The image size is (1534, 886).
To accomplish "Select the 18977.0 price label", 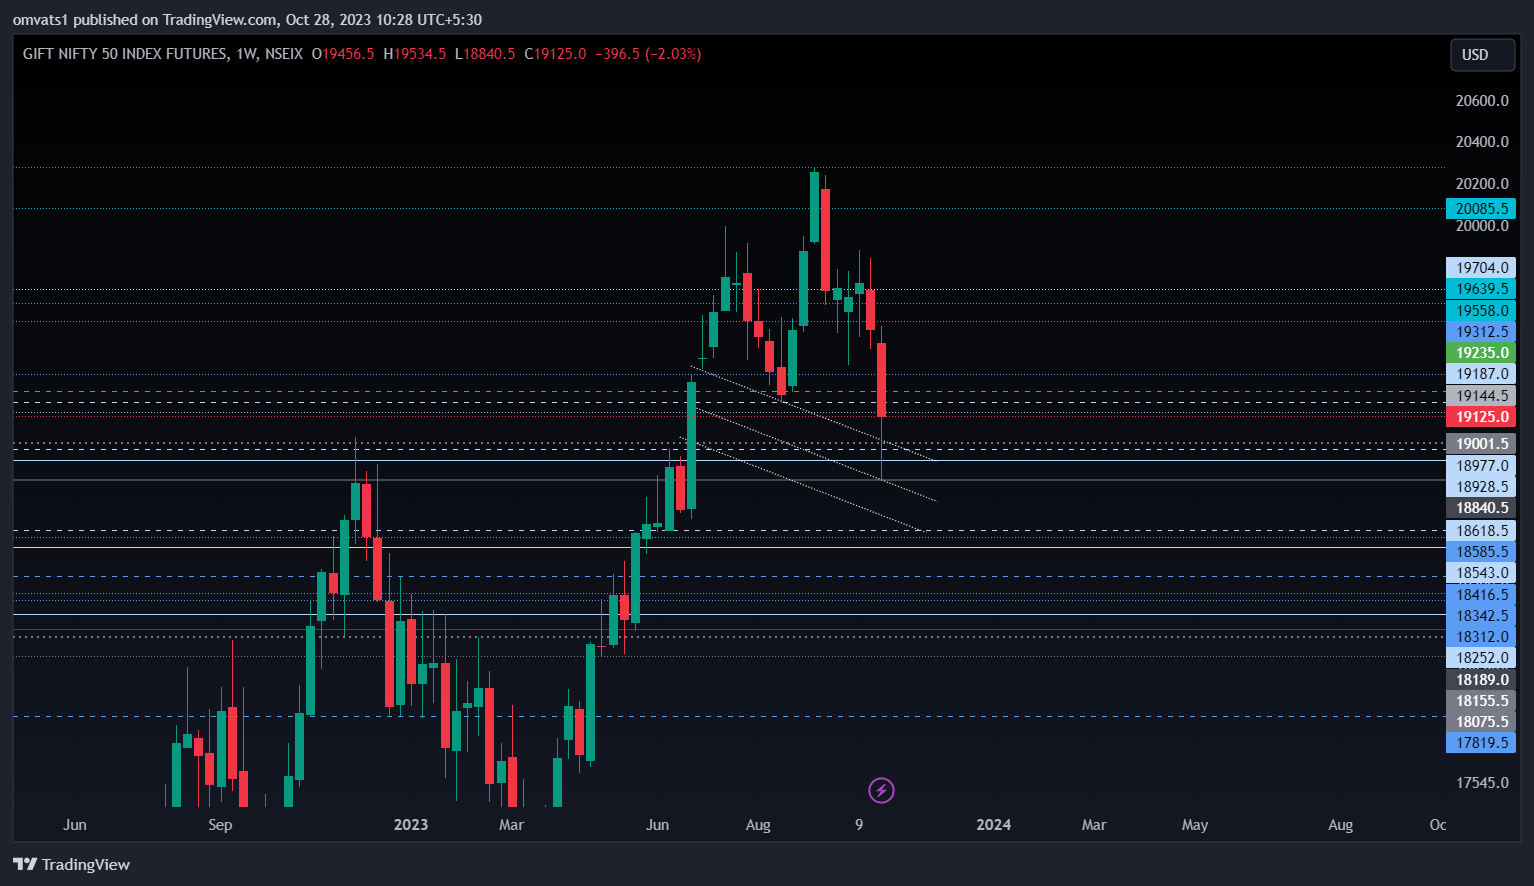I will (x=1481, y=466).
